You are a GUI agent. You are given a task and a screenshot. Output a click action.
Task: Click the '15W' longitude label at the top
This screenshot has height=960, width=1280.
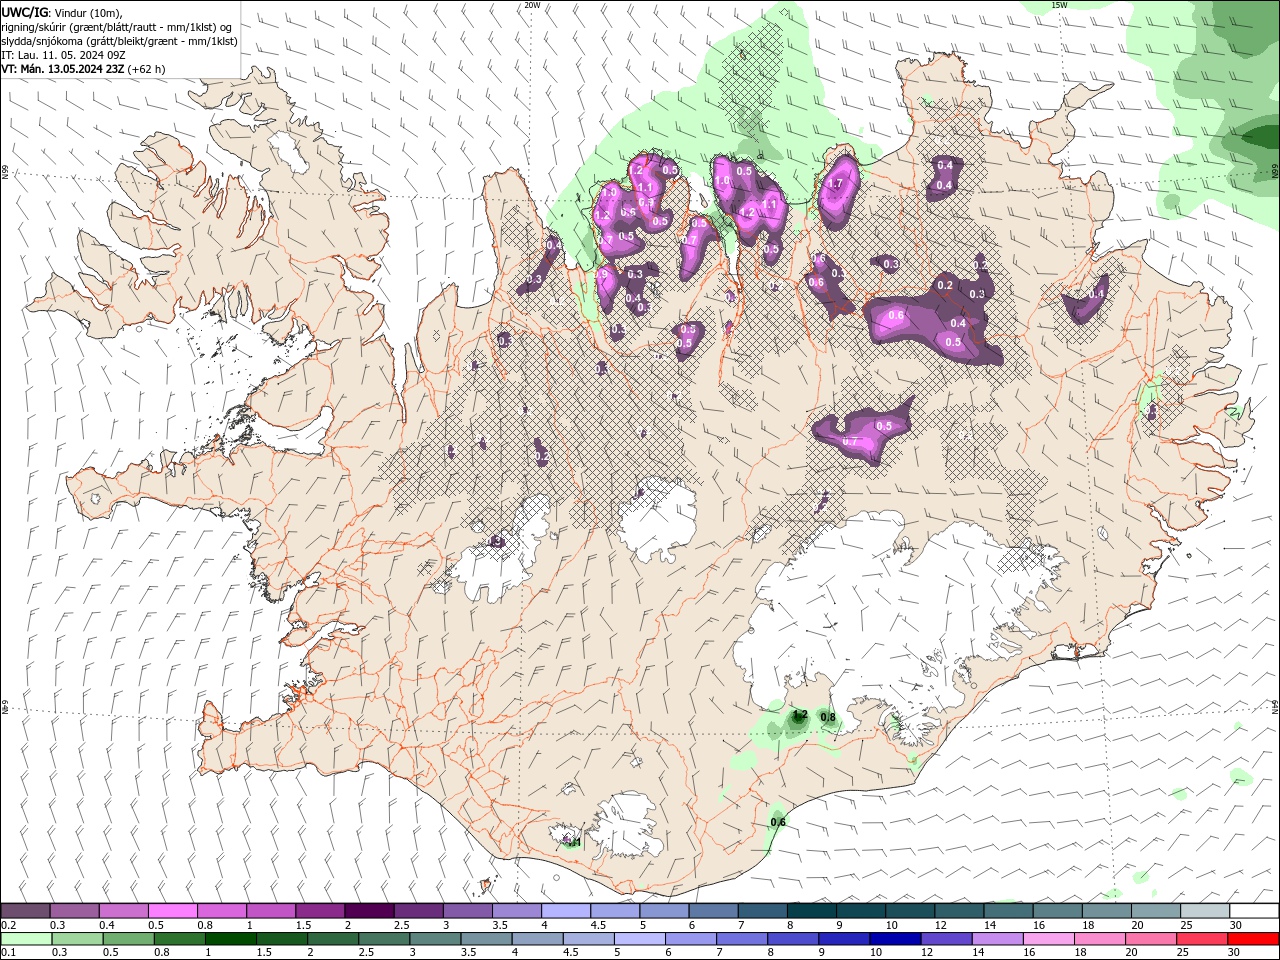[x=1059, y=5]
